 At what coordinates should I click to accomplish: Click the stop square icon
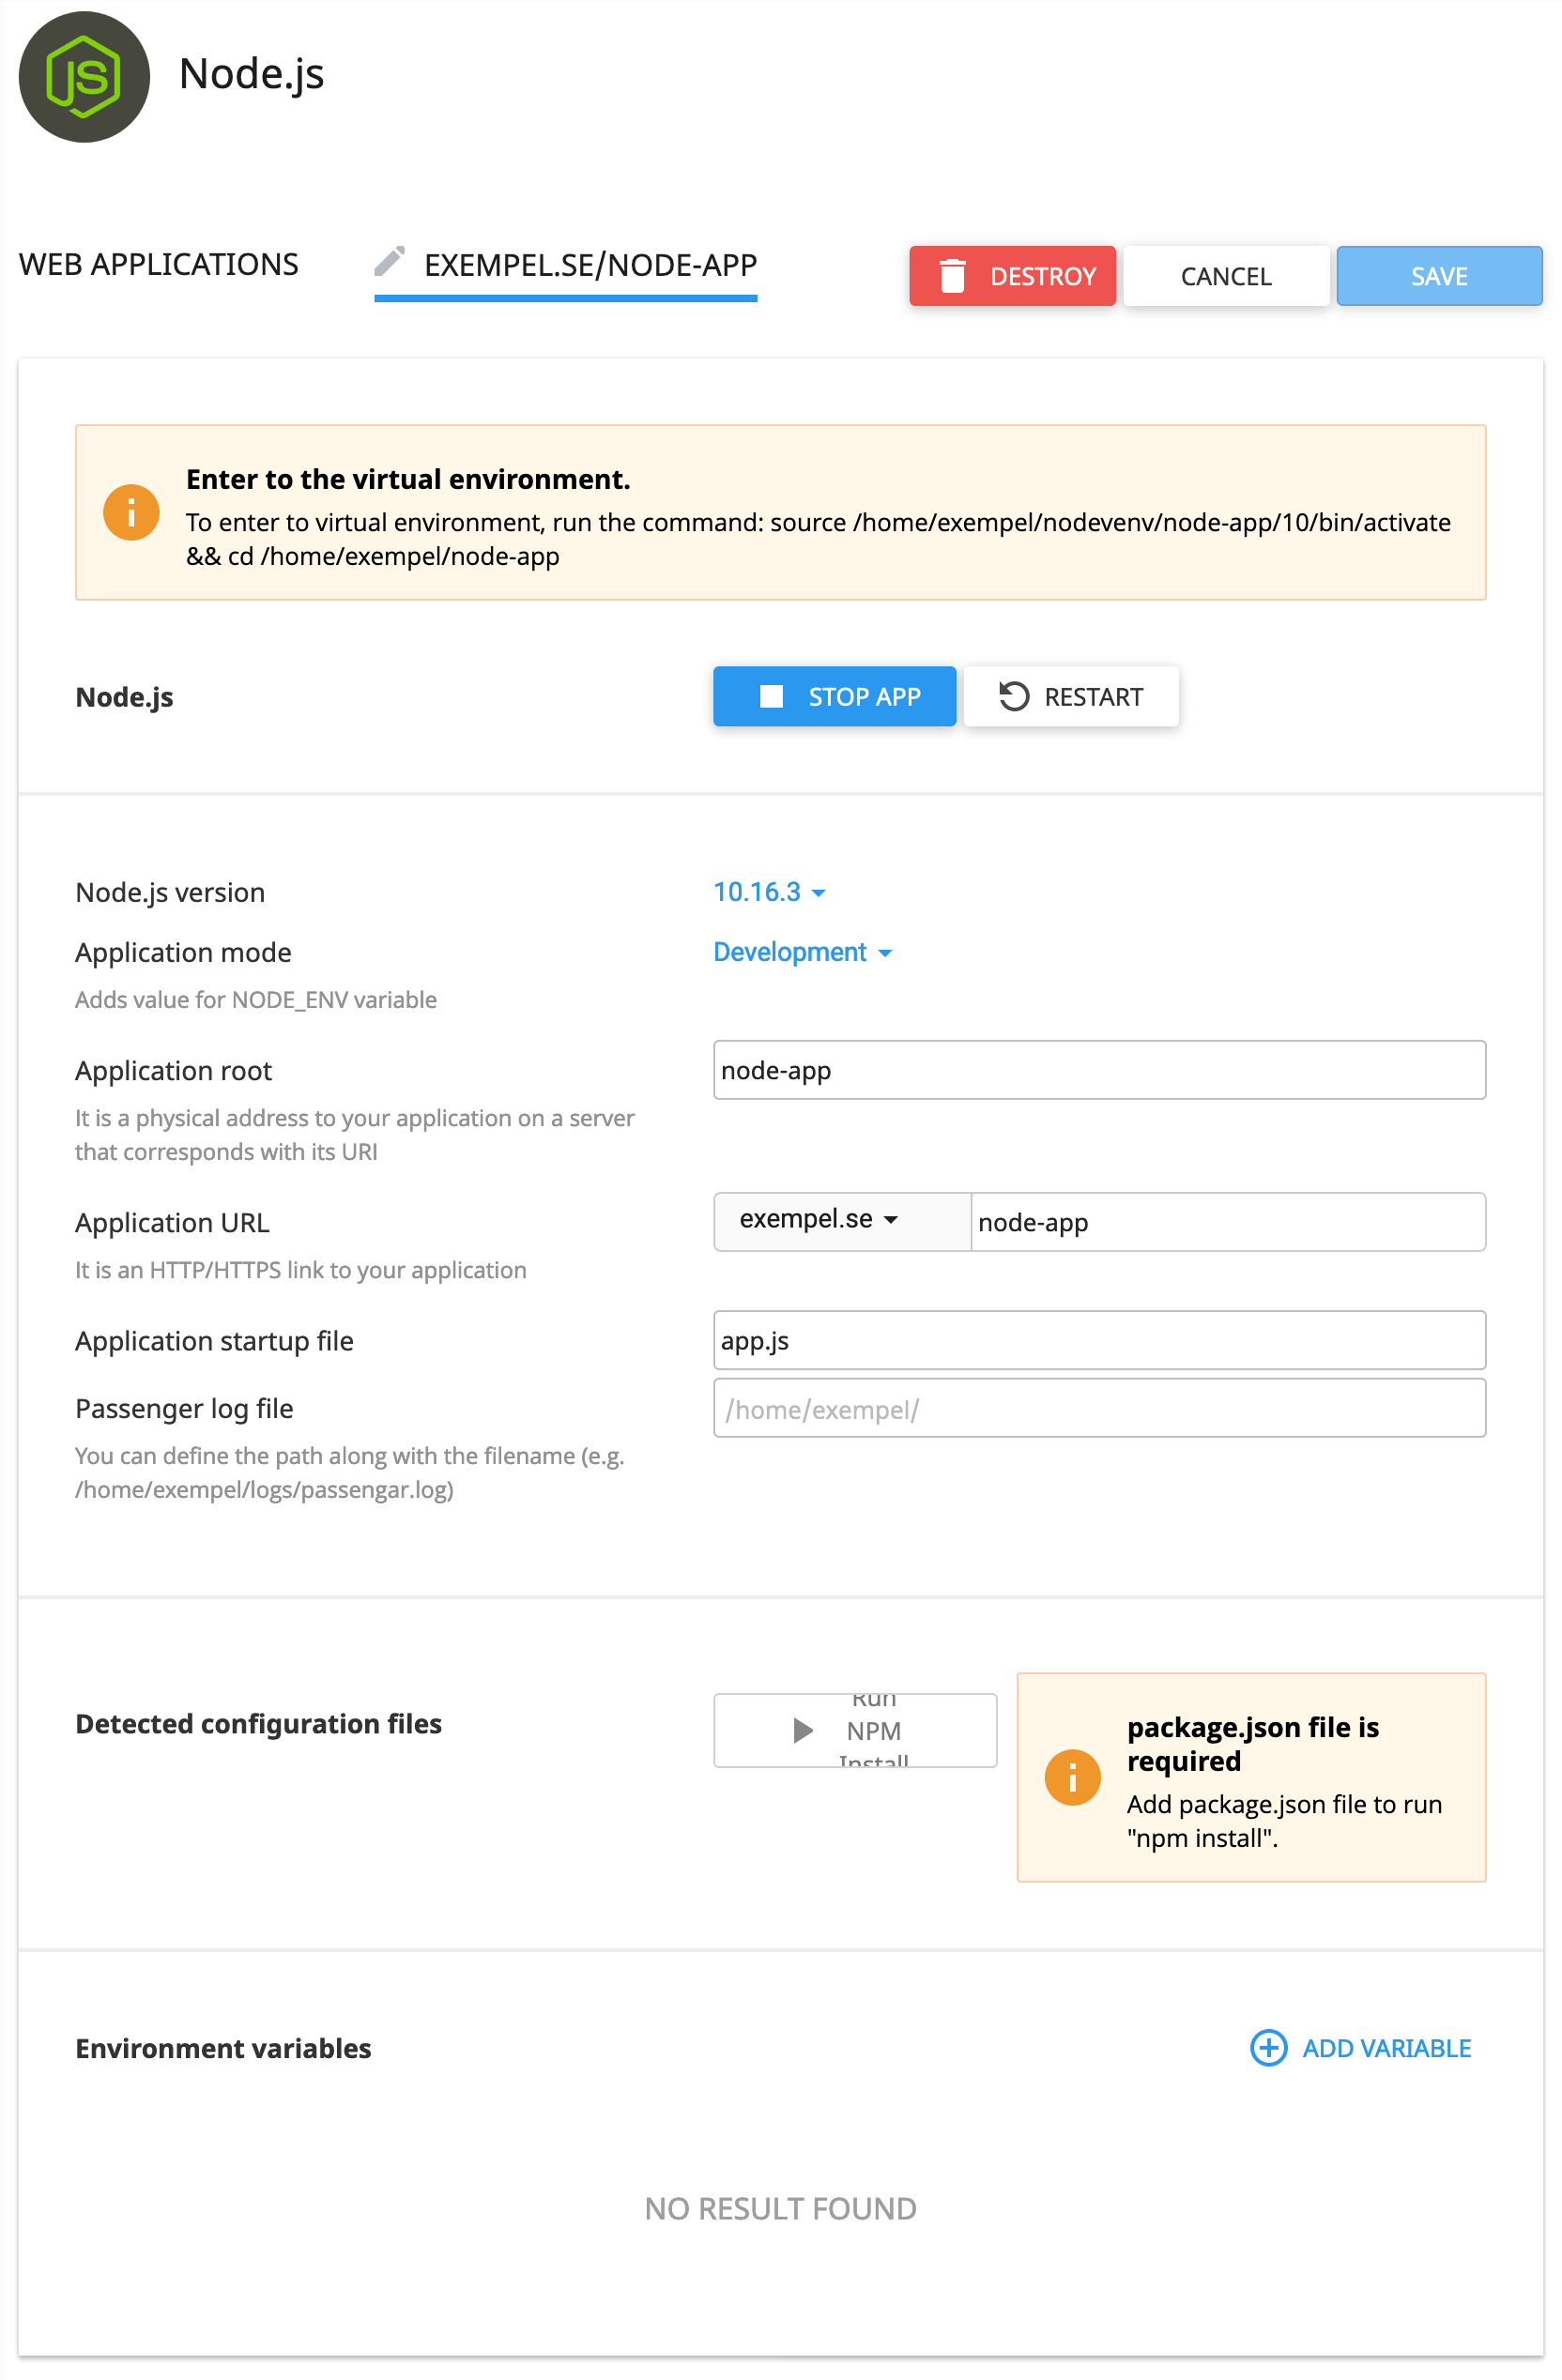771,696
